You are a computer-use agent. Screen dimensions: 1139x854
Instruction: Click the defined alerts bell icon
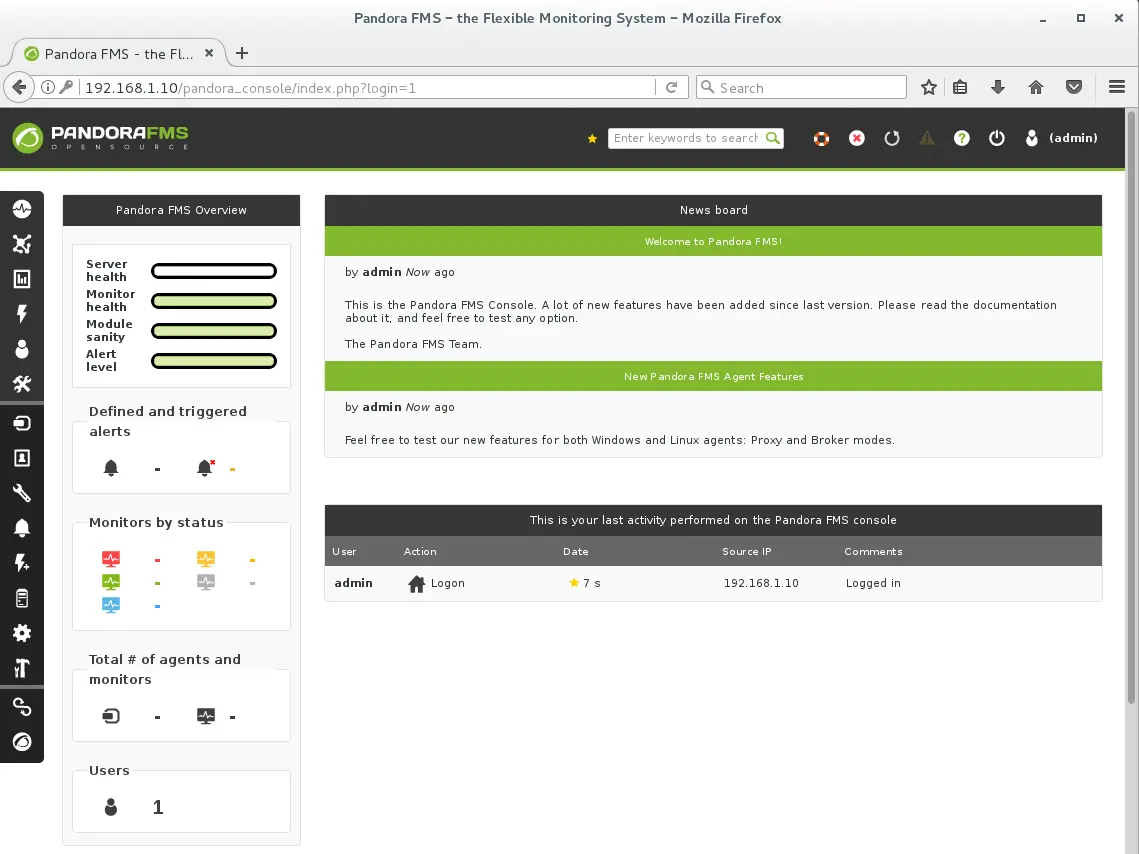(110, 468)
